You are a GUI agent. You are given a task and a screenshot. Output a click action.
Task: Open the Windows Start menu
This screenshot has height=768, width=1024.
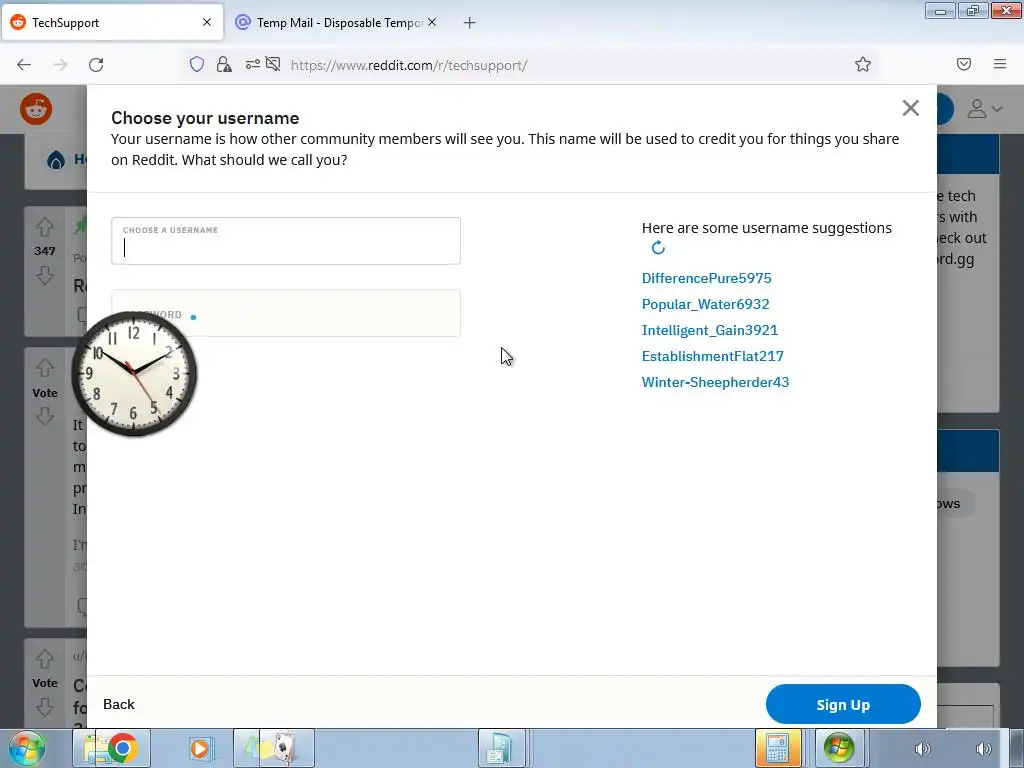(x=27, y=748)
